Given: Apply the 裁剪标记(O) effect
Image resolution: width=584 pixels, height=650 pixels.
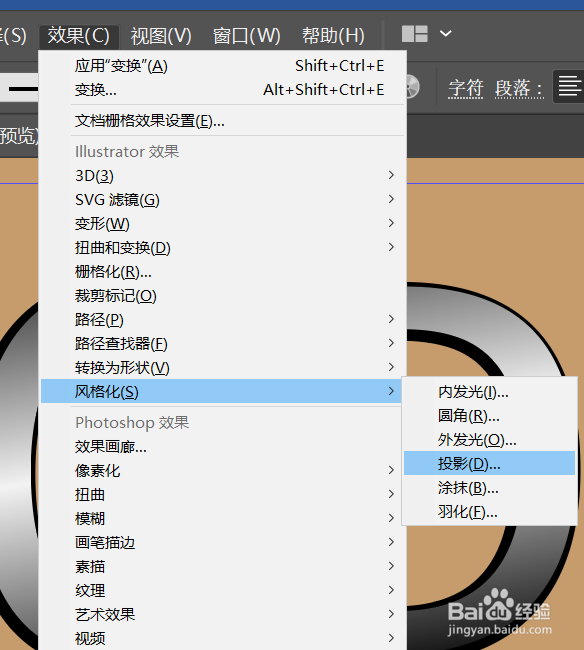Looking at the screenshot, I should pyautogui.click(x=223, y=296).
